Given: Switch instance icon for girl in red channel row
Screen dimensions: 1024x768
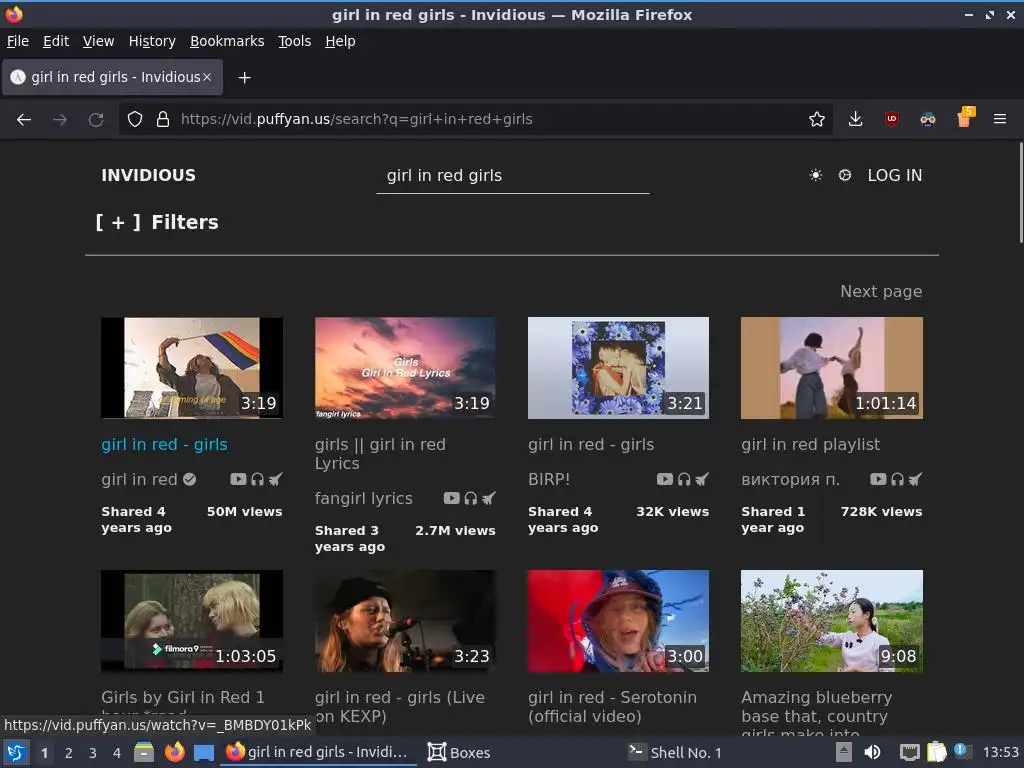Looking at the screenshot, I should pos(275,479).
